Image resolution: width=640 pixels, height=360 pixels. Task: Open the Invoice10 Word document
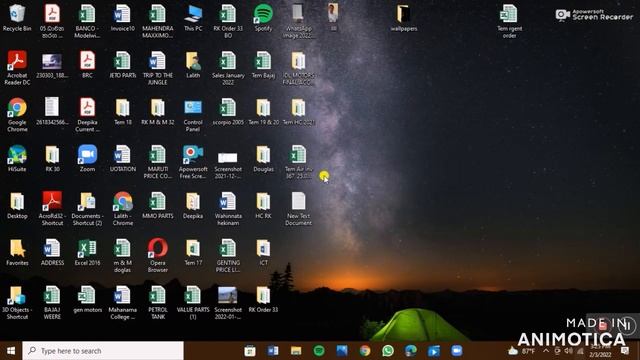point(122,18)
